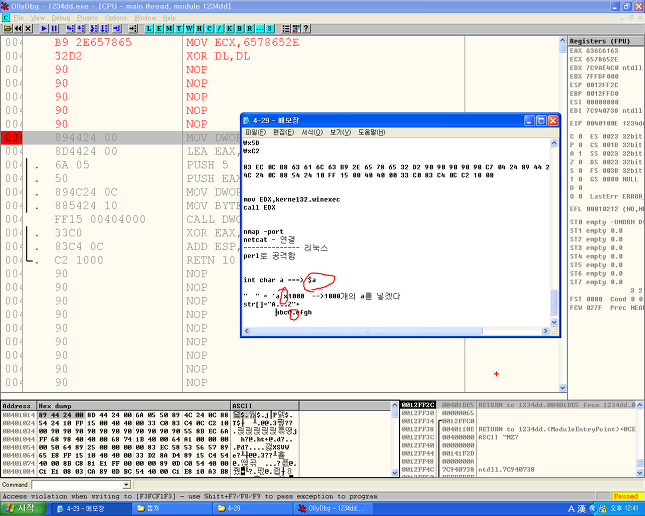Restart the debugged program with the rewind icon
This screenshot has height=516, width=645.
pyautogui.click(x=18, y=28)
